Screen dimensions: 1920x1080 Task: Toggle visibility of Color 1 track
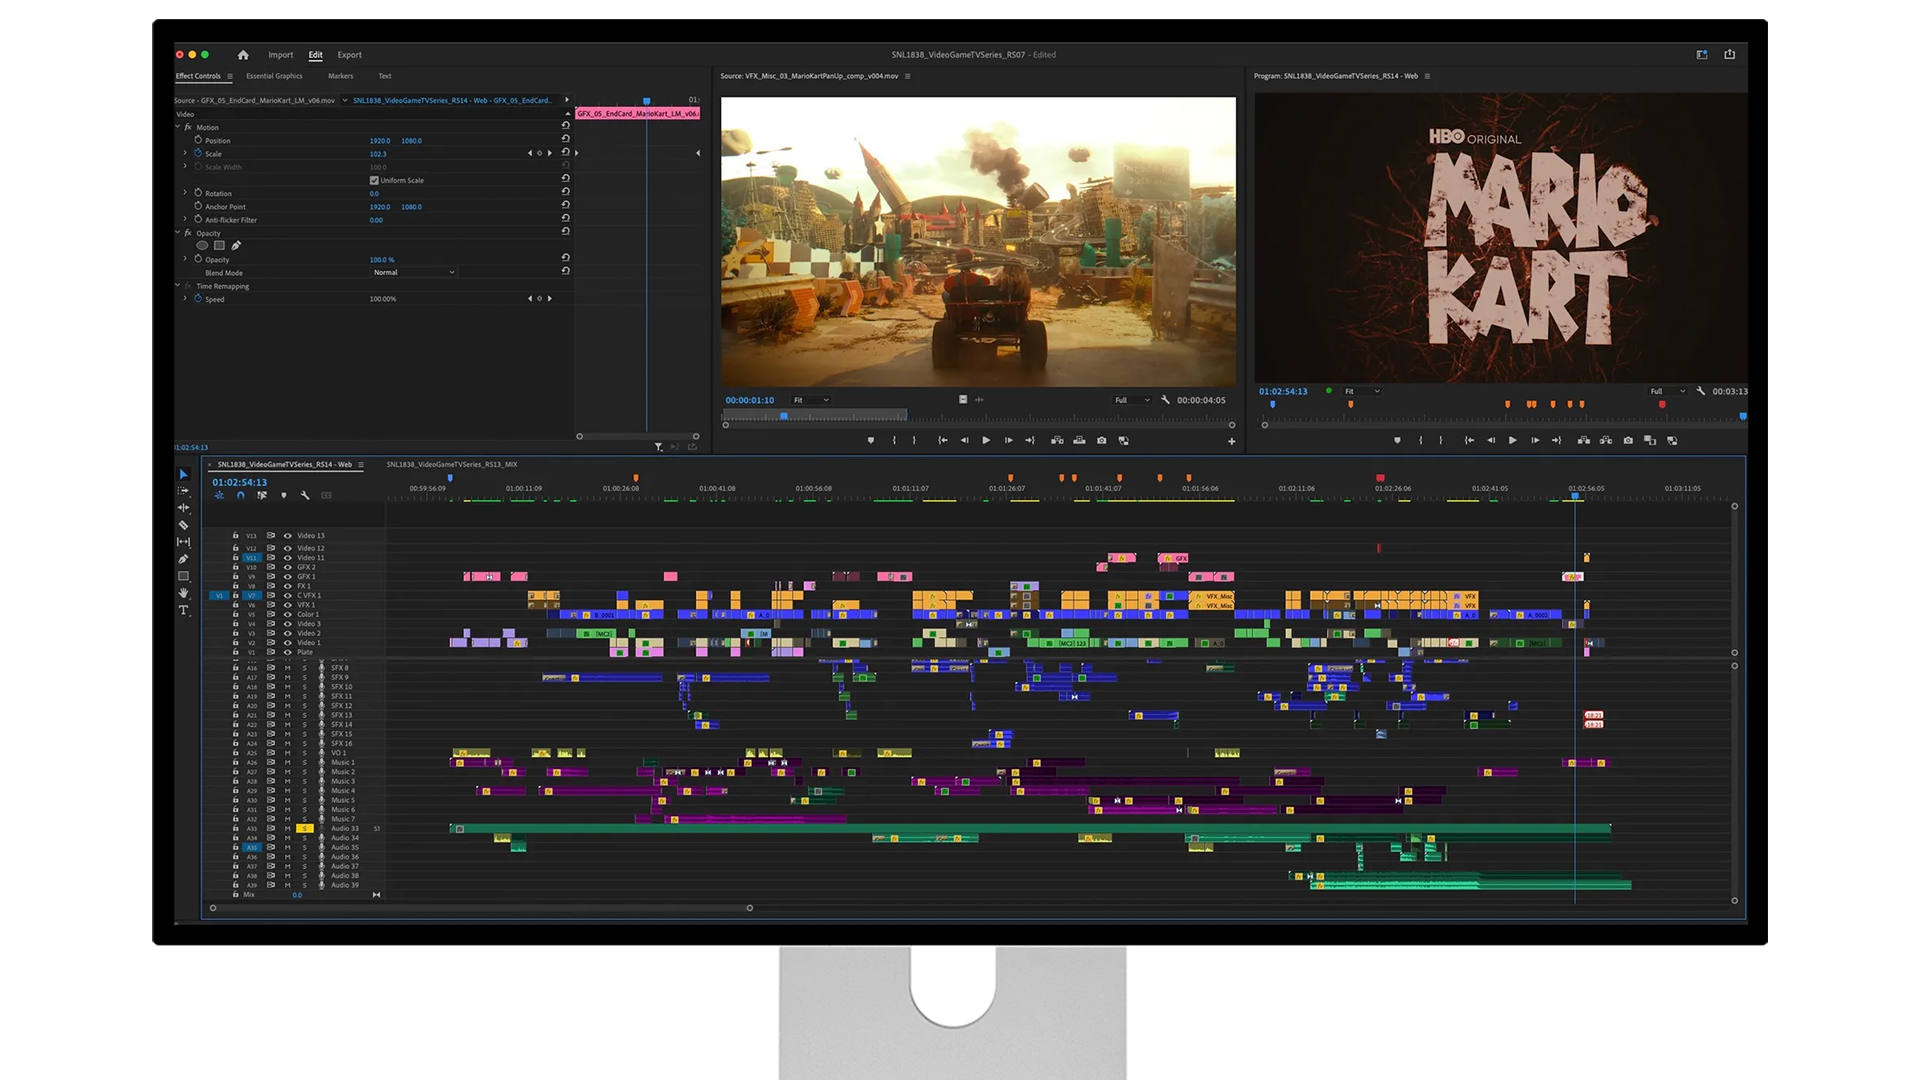pyautogui.click(x=288, y=615)
